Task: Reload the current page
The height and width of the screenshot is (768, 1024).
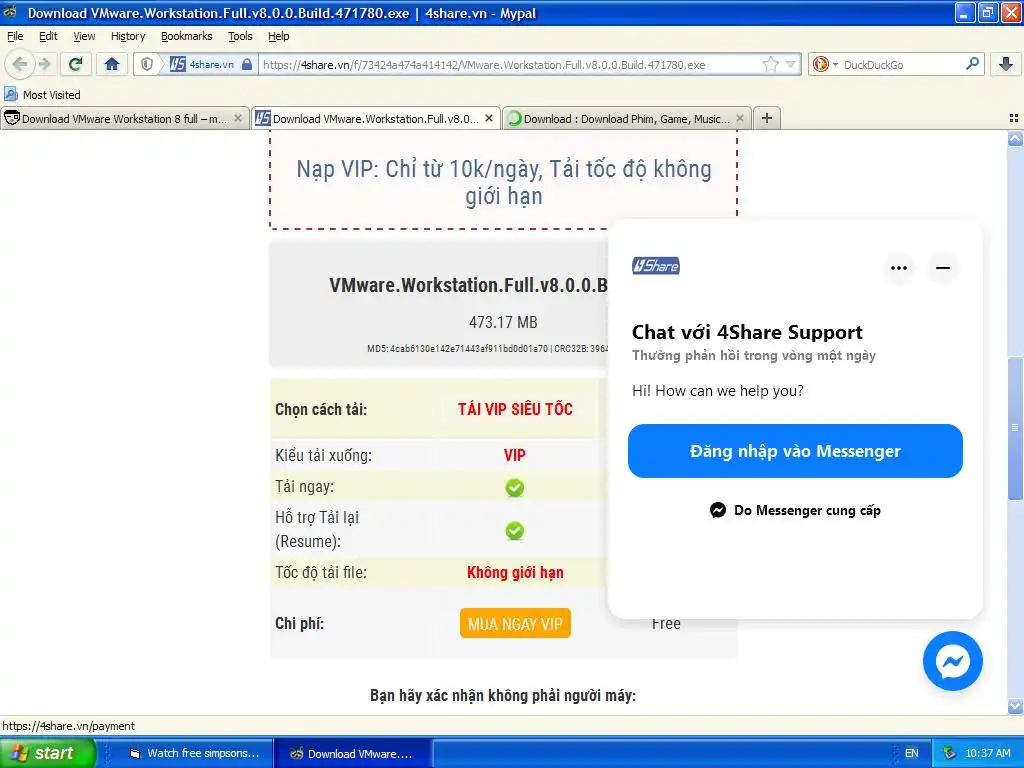Action: [x=75, y=64]
